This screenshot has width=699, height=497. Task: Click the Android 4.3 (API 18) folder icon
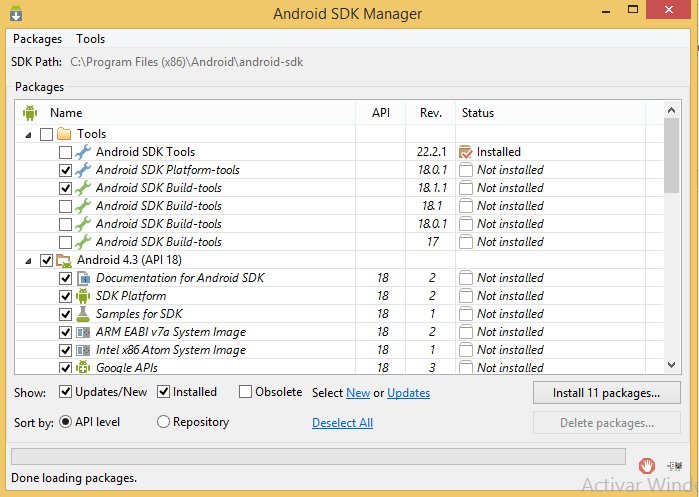coord(64,260)
